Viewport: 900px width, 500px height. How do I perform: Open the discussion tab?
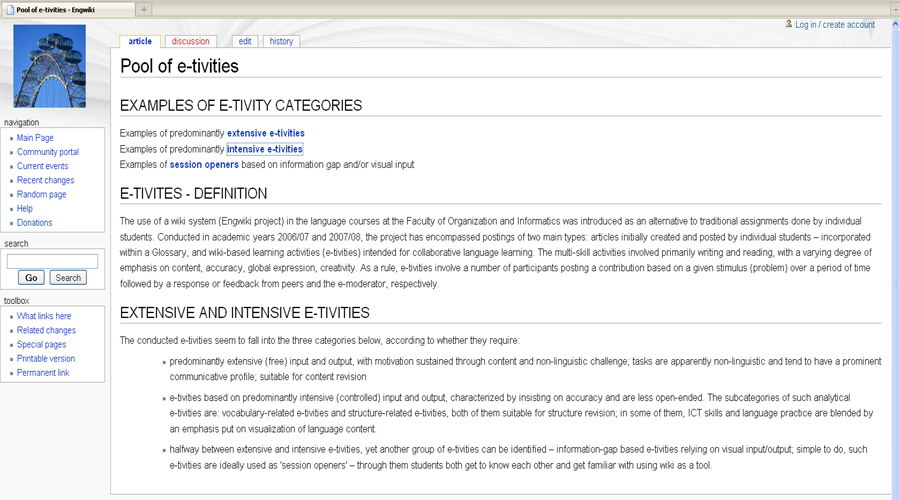(191, 41)
